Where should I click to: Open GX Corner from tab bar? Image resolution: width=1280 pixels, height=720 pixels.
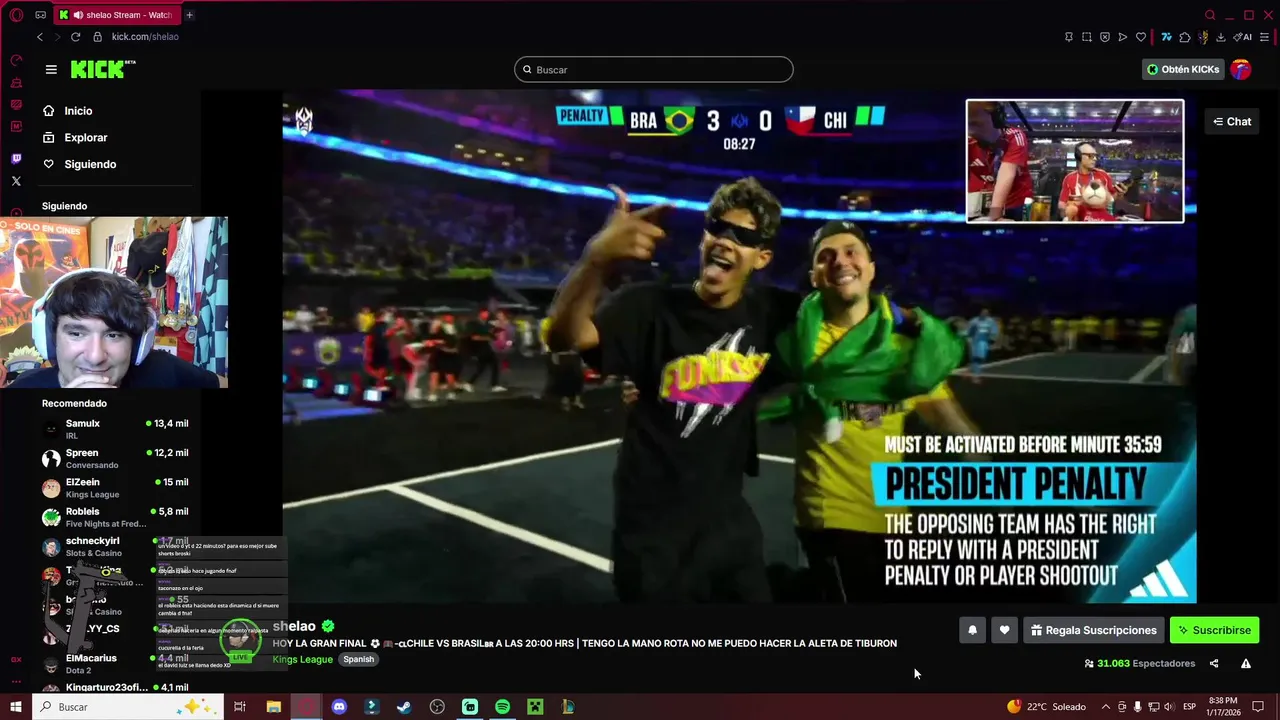[x=40, y=15]
